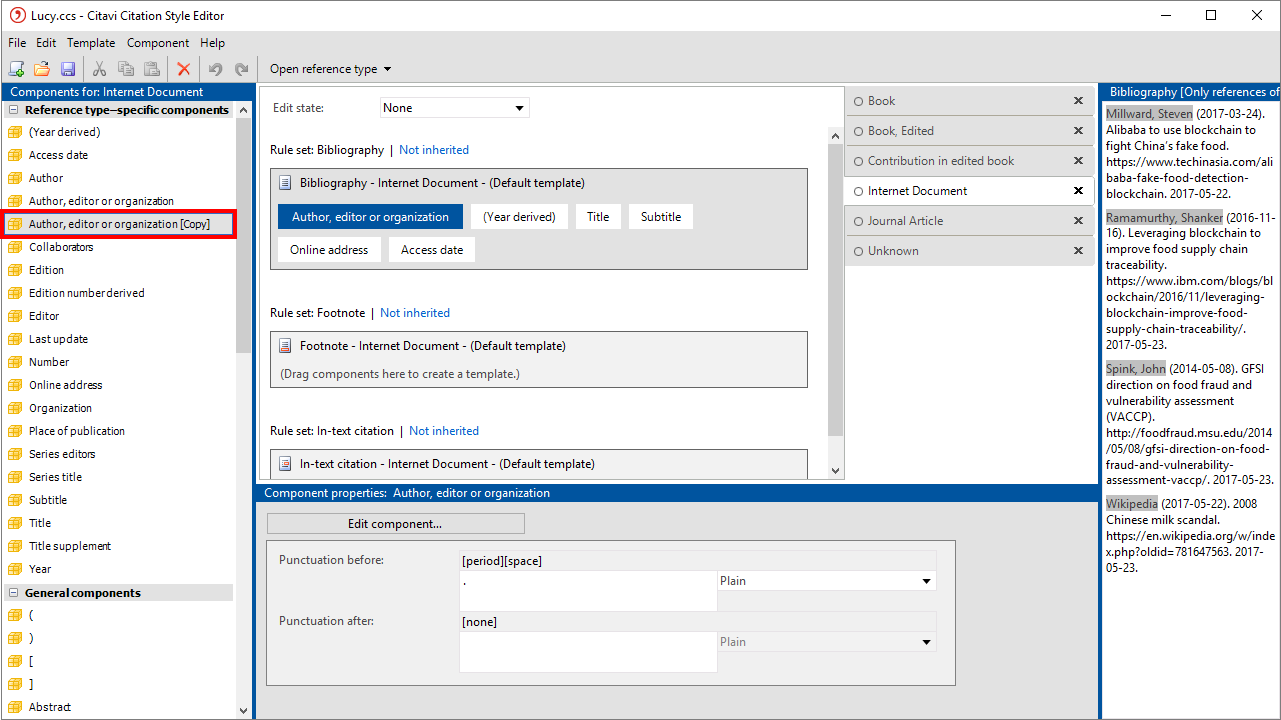The height and width of the screenshot is (720, 1281).
Task: Click the Copy toolbar icon
Action: point(126,69)
